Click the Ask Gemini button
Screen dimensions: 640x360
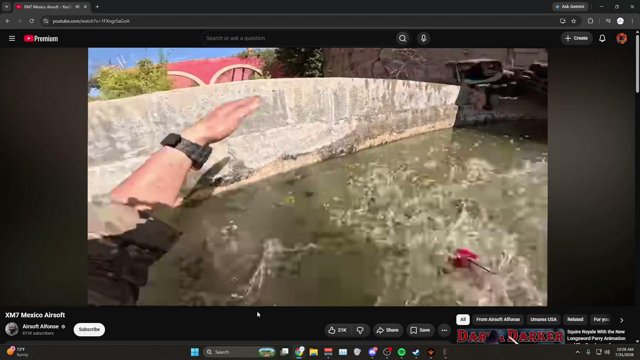[x=570, y=7]
